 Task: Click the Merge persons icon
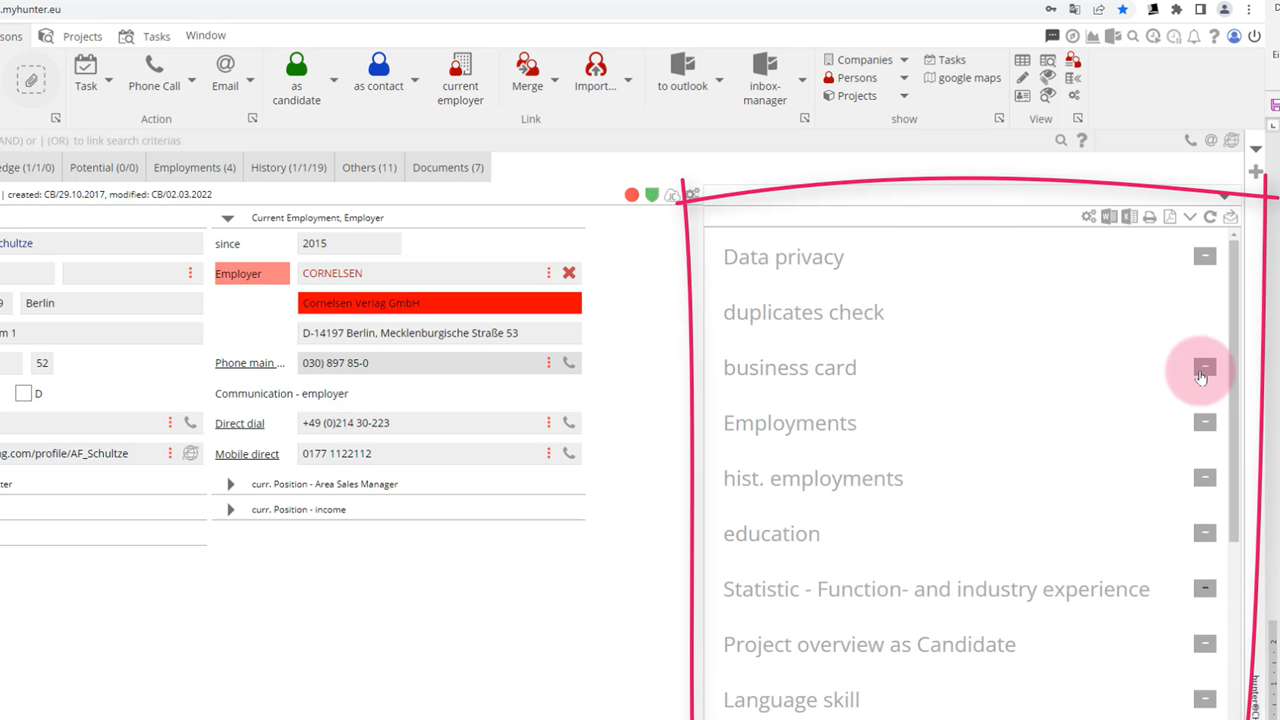pos(527,66)
